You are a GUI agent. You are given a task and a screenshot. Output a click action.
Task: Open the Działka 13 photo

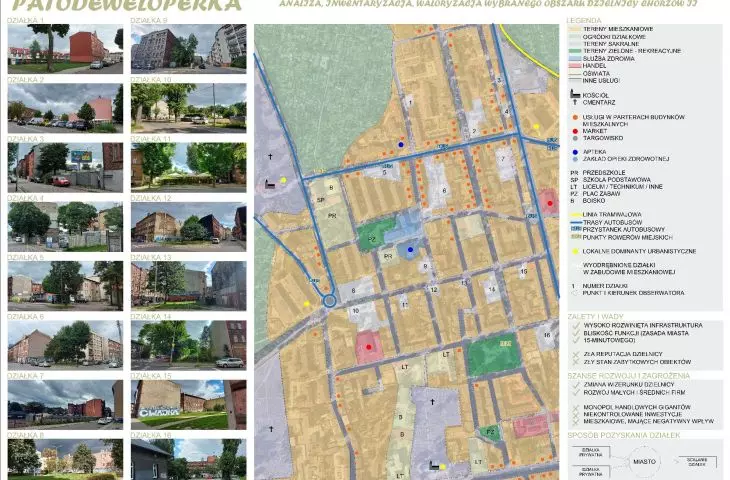pyautogui.click(x=189, y=286)
